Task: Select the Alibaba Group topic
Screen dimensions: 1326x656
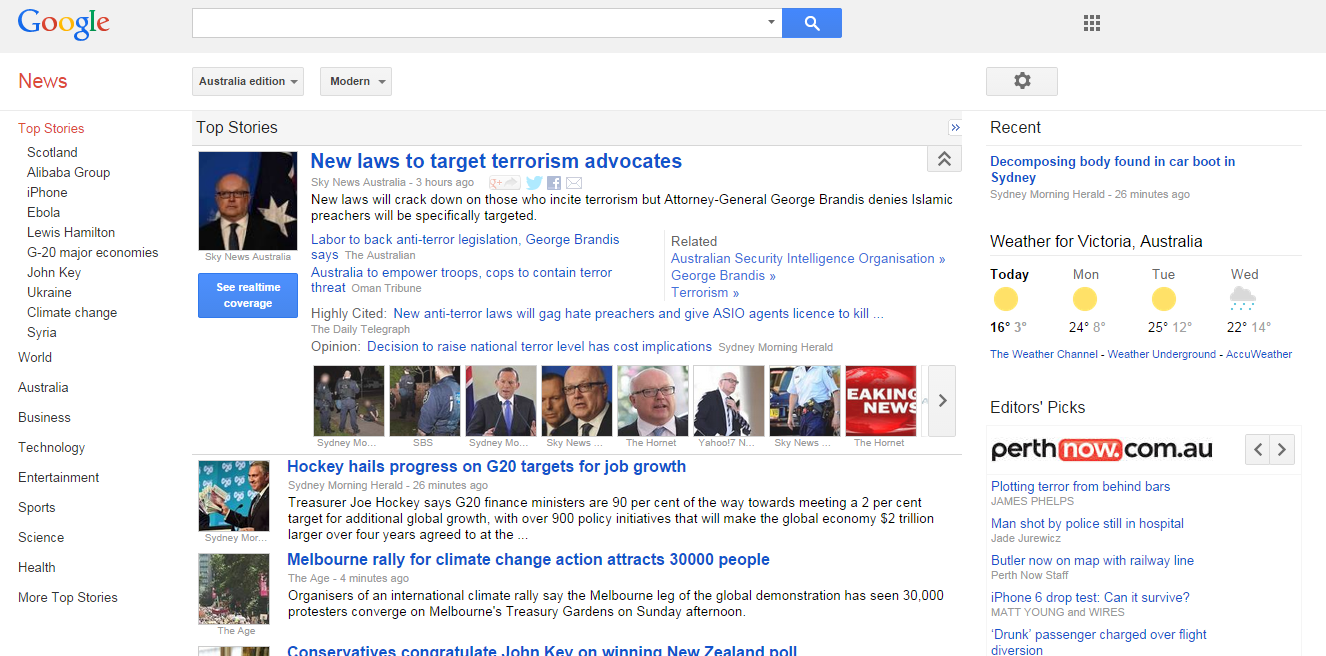Action: pos(68,172)
